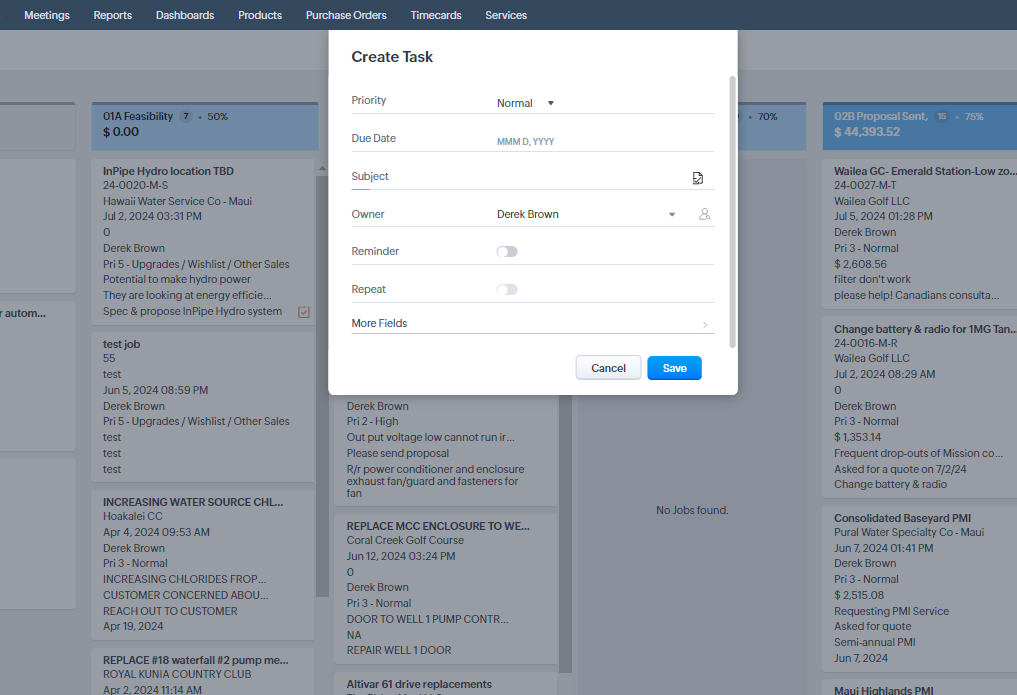The image size is (1017, 695).
Task: Click the Cancel button
Action: coord(608,368)
